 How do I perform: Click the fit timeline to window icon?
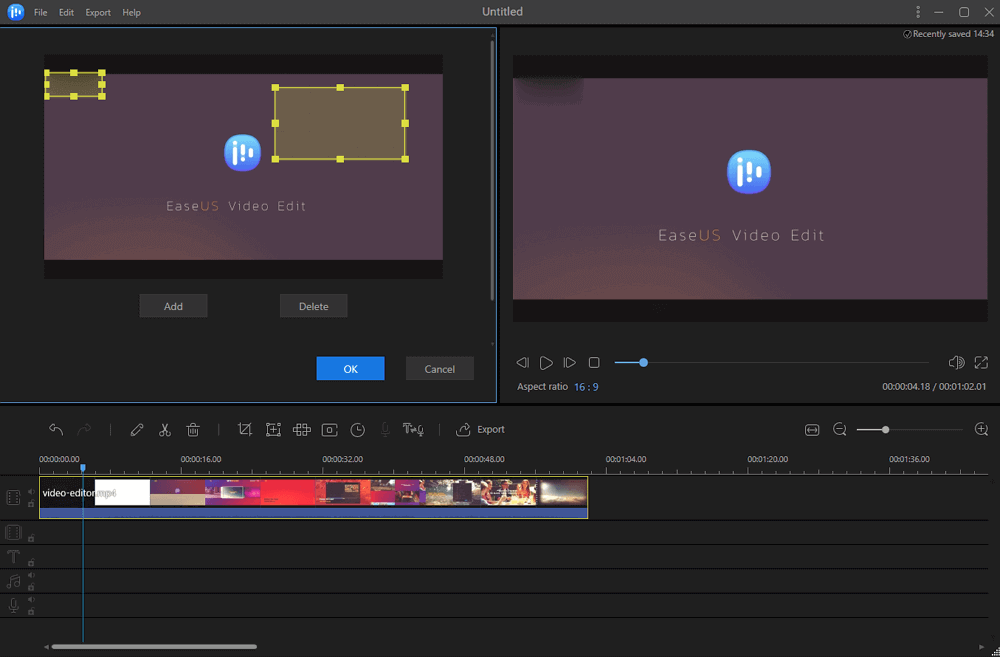[812, 429]
